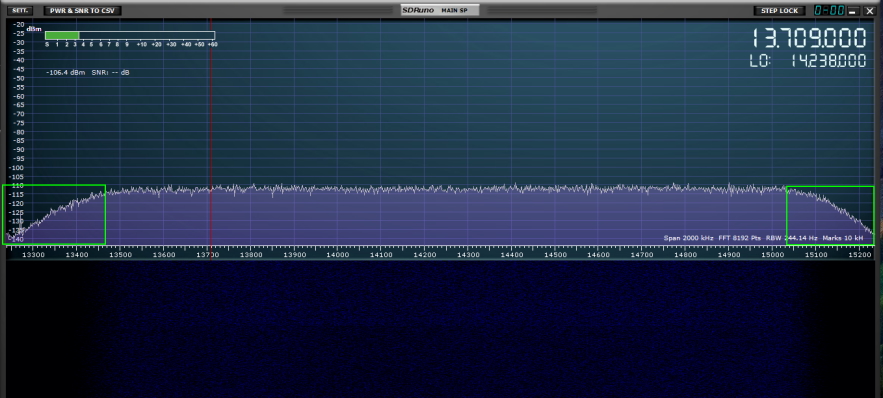Click the PWR & SNR TO CSV button

coord(82,11)
